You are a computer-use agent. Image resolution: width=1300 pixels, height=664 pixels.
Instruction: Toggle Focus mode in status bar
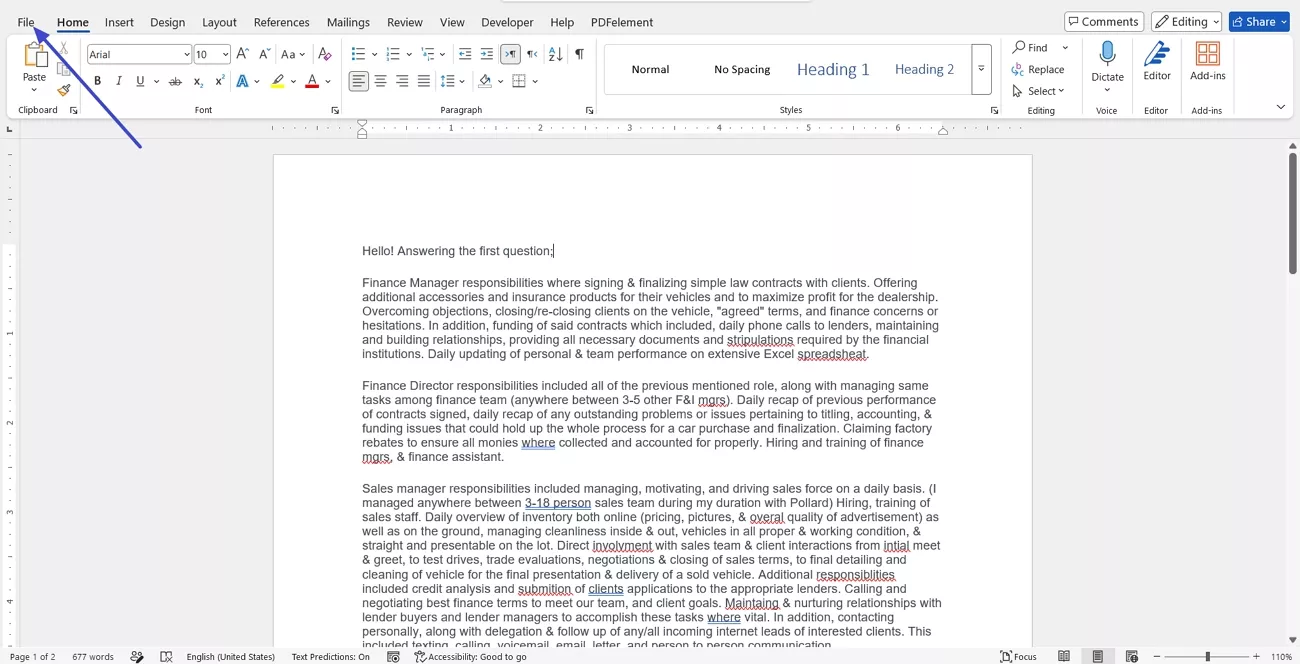pos(1019,657)
